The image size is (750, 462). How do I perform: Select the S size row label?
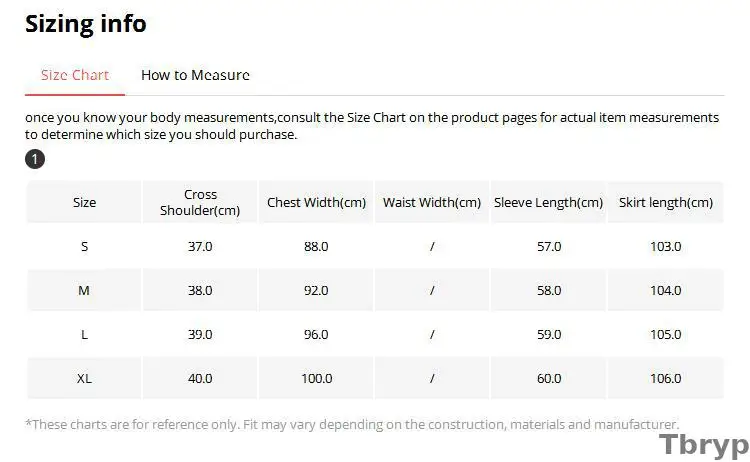tap(84, 246)
